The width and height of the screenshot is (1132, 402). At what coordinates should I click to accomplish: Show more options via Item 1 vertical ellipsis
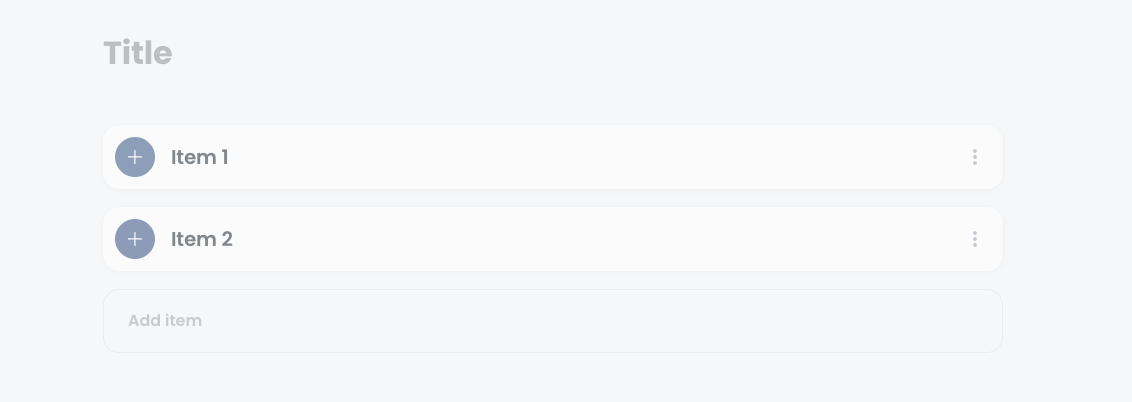(x=975, y=157)
